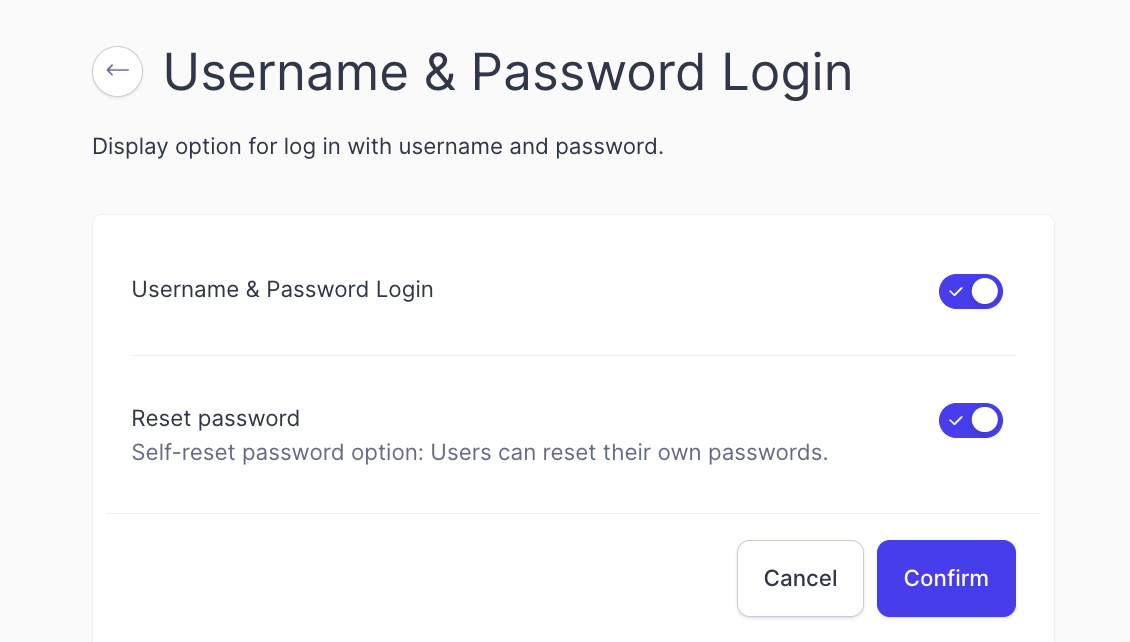Image resolution: width=1130 pixels, height=642 pixels.
Task: Click the page heading Username & Password Login
Action: (x=508, y=73)
